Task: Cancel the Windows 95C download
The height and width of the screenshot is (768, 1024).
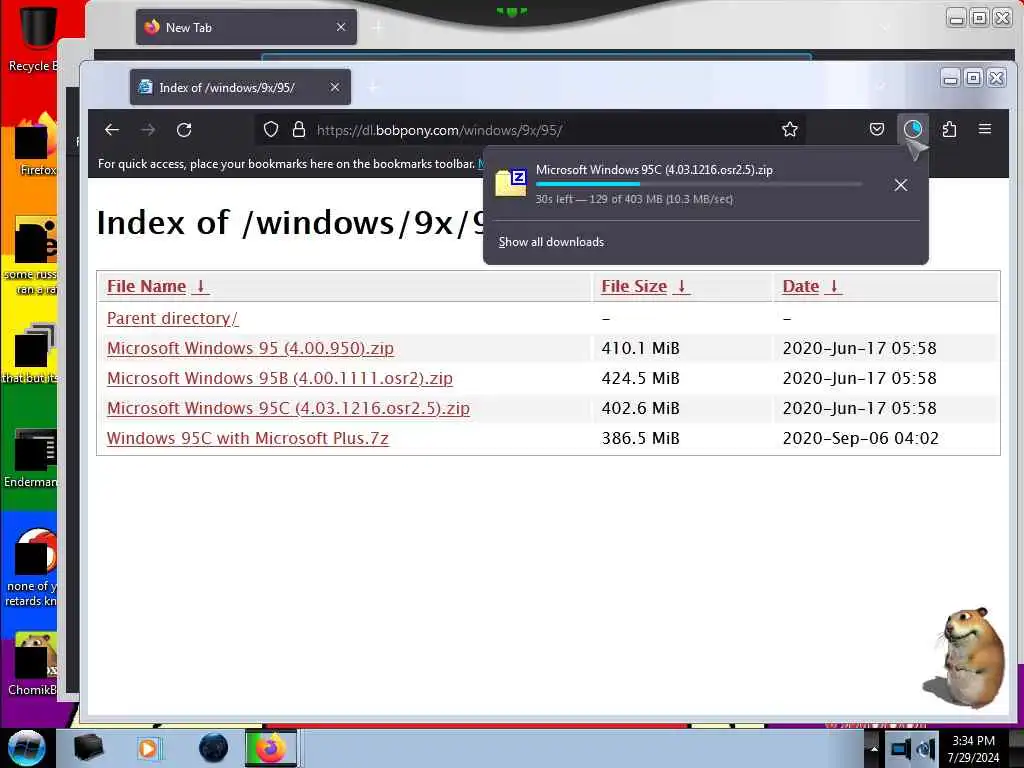Action: click(x=901, y=185)
